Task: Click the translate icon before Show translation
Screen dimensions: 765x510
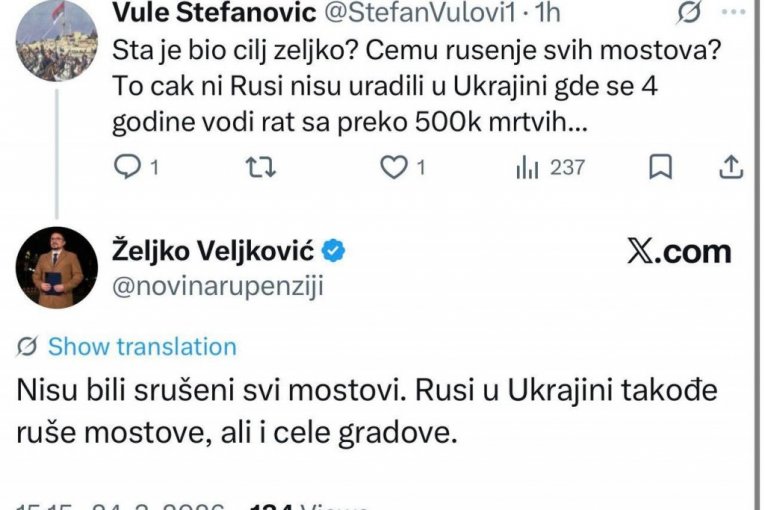Action: tap(29, 347)
